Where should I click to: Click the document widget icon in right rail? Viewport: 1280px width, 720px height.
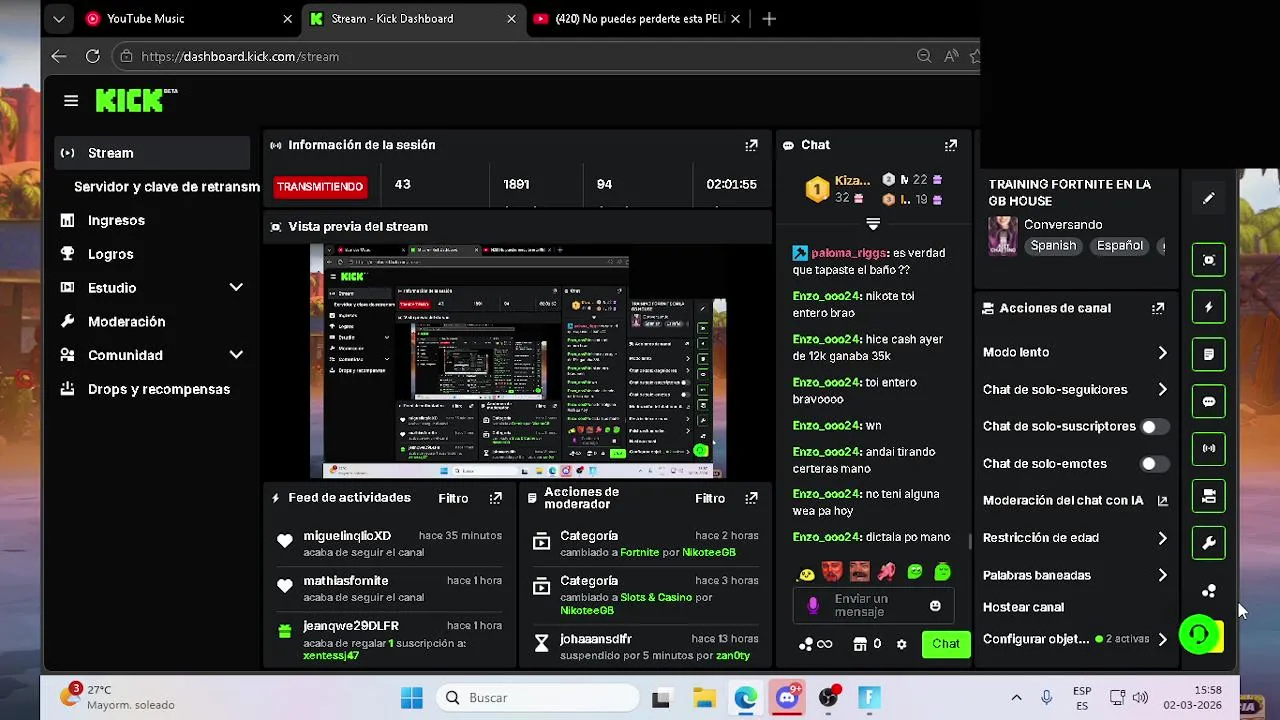pyautogui.click(x=1209, y=354)
